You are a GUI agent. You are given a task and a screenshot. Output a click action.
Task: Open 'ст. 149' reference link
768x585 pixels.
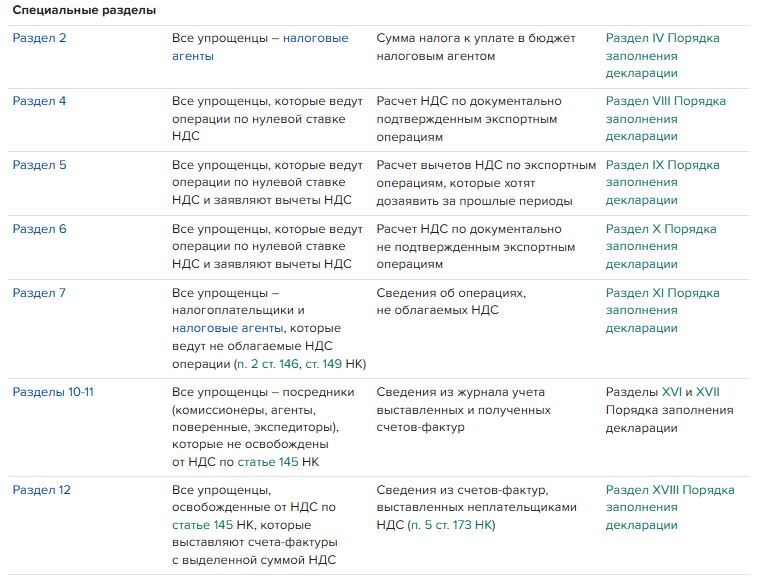click(323, 364)
